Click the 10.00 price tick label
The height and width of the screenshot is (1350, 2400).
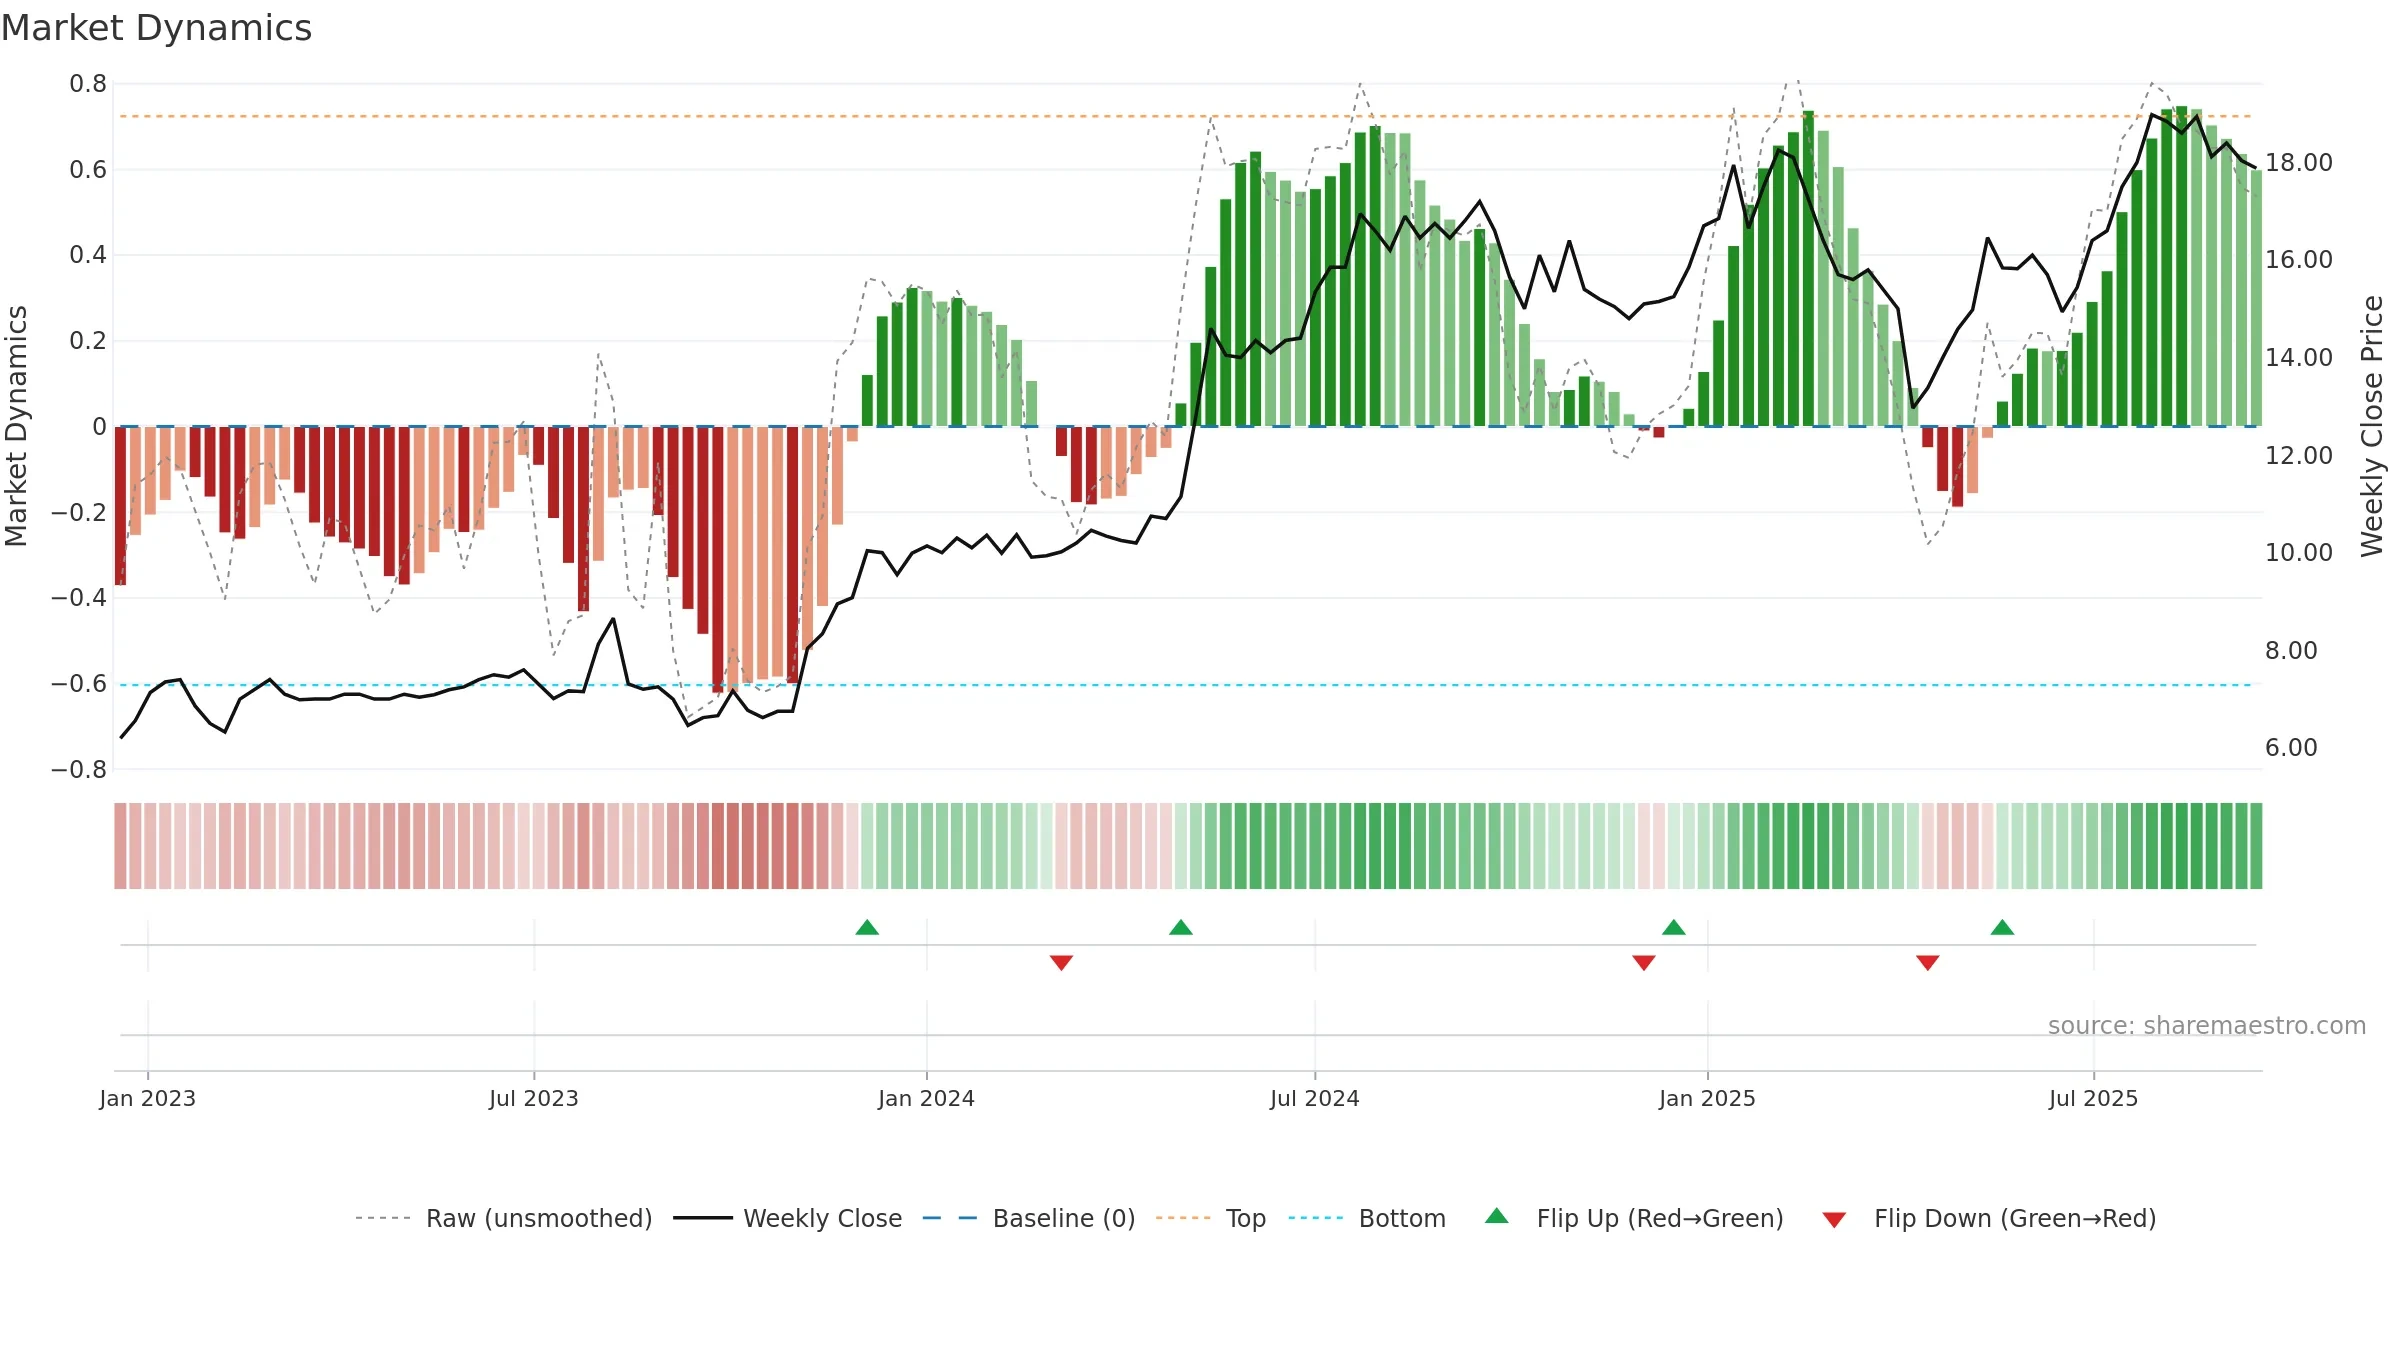point(2298,552)
